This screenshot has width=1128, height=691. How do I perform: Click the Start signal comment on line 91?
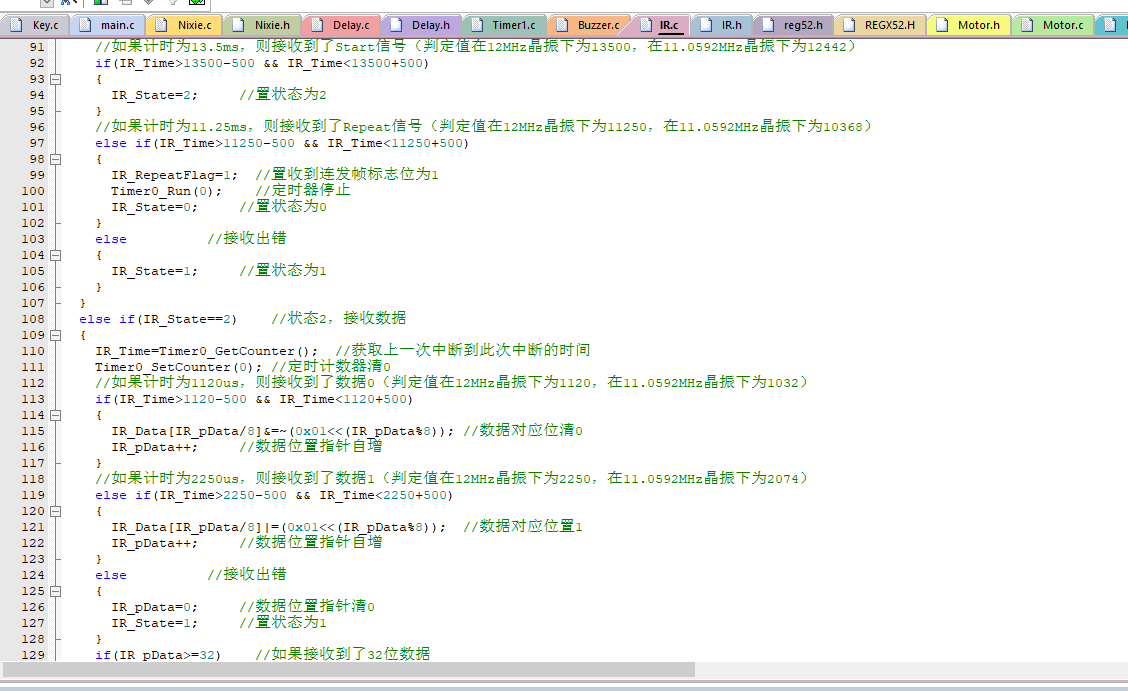[476, 47]
